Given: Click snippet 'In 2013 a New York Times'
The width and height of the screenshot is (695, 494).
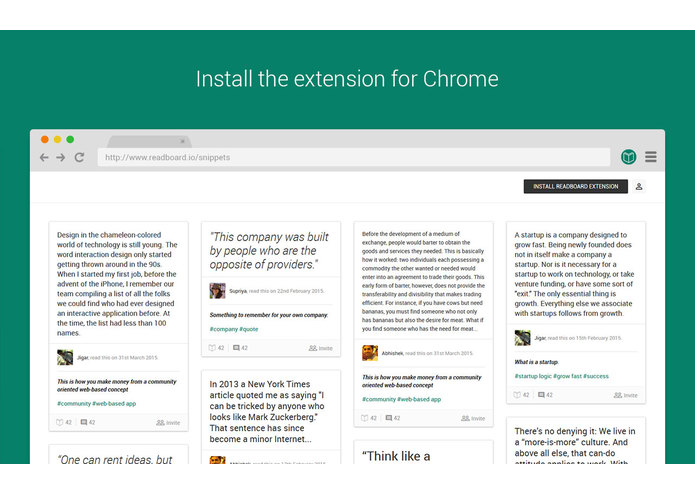Looking at the screenshot, I should [x=267, y=412].
